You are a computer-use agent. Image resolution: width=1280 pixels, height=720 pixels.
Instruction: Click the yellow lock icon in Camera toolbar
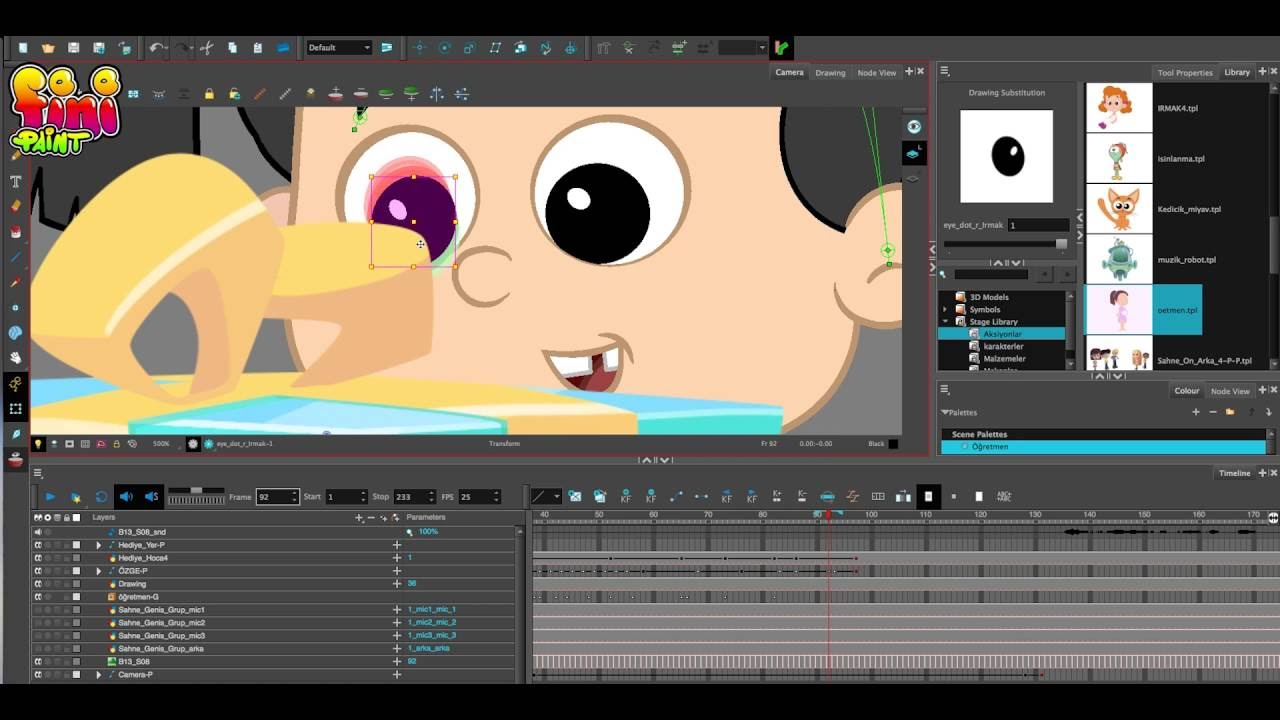(209, 94)
